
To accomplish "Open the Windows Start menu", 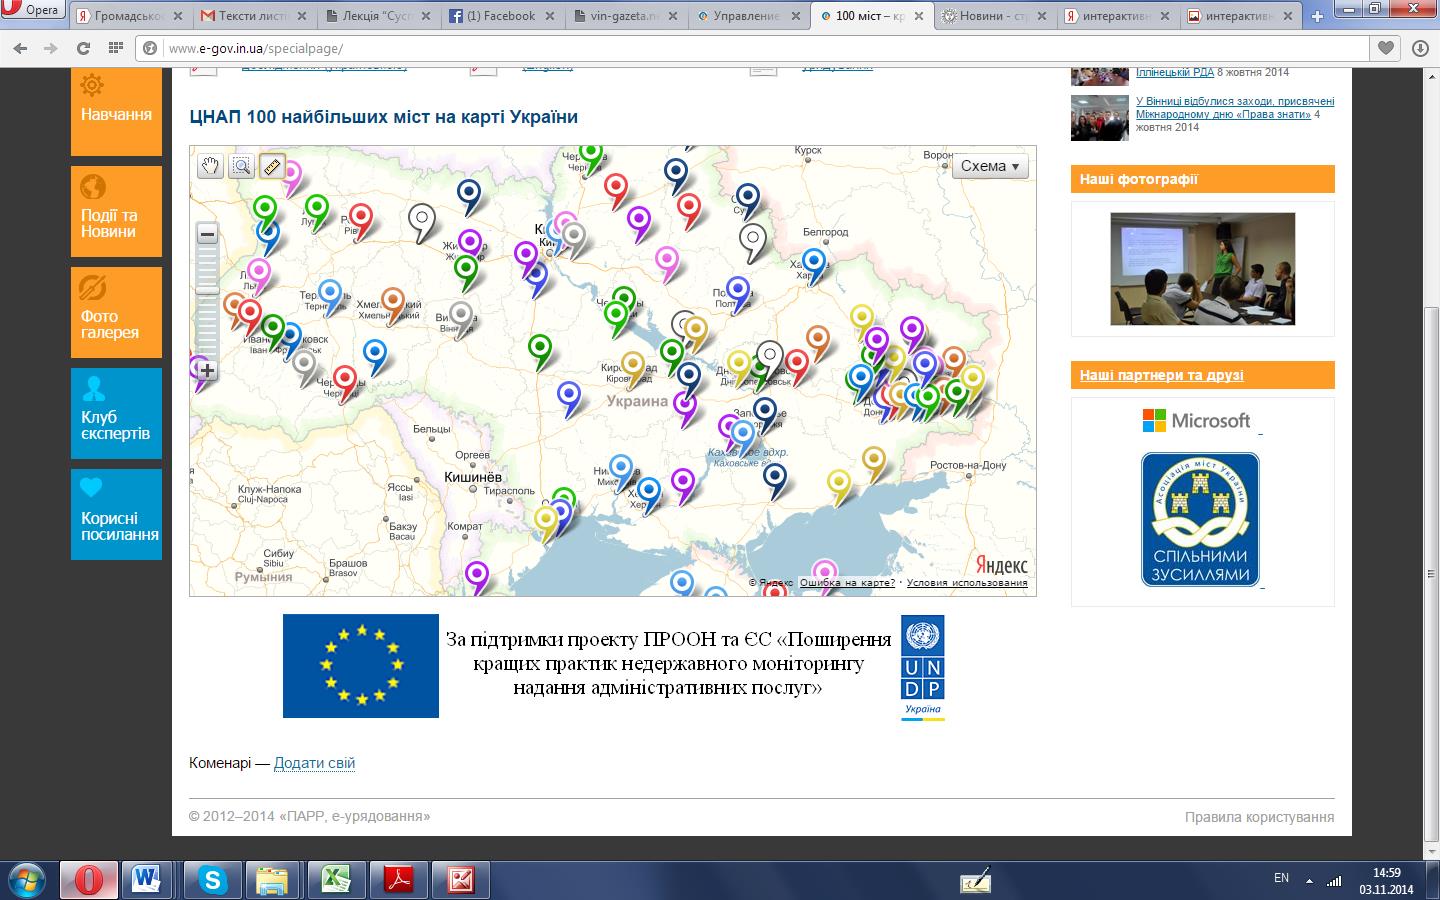I will point(28,880).
